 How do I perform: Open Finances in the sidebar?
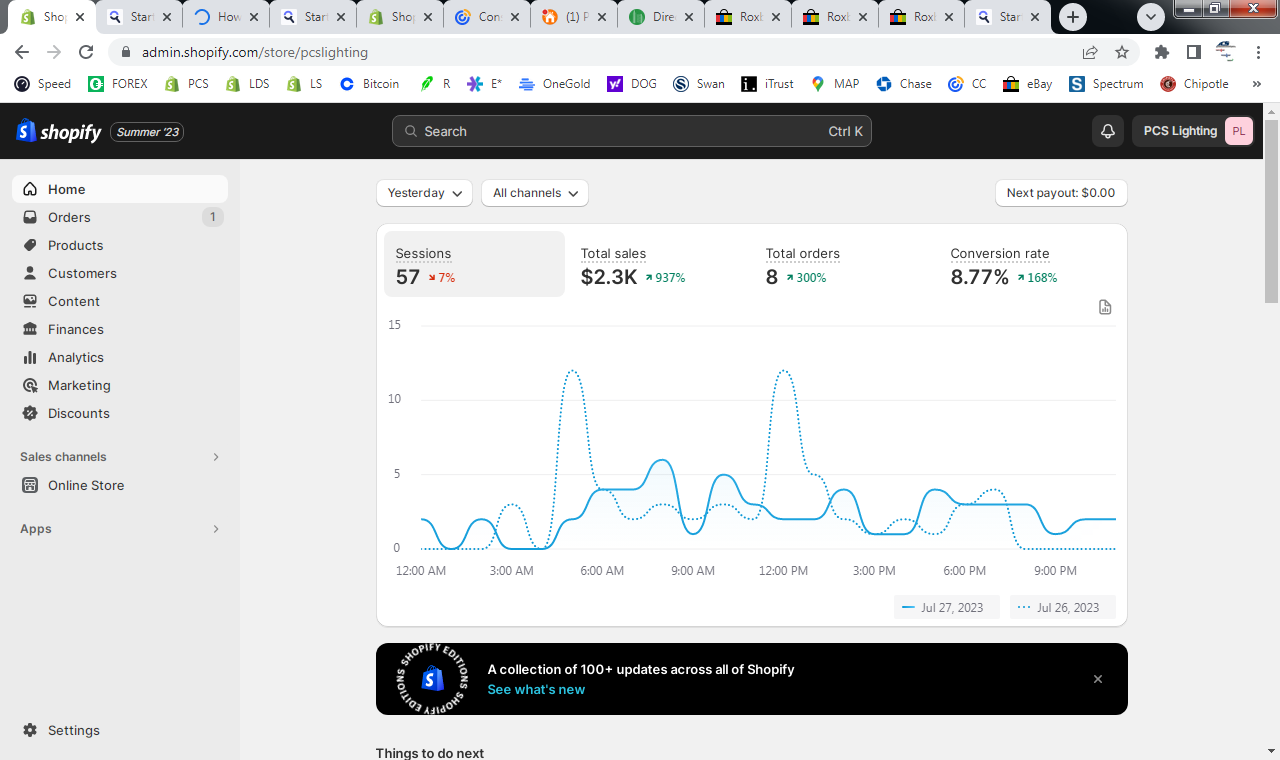pos(120,329)
